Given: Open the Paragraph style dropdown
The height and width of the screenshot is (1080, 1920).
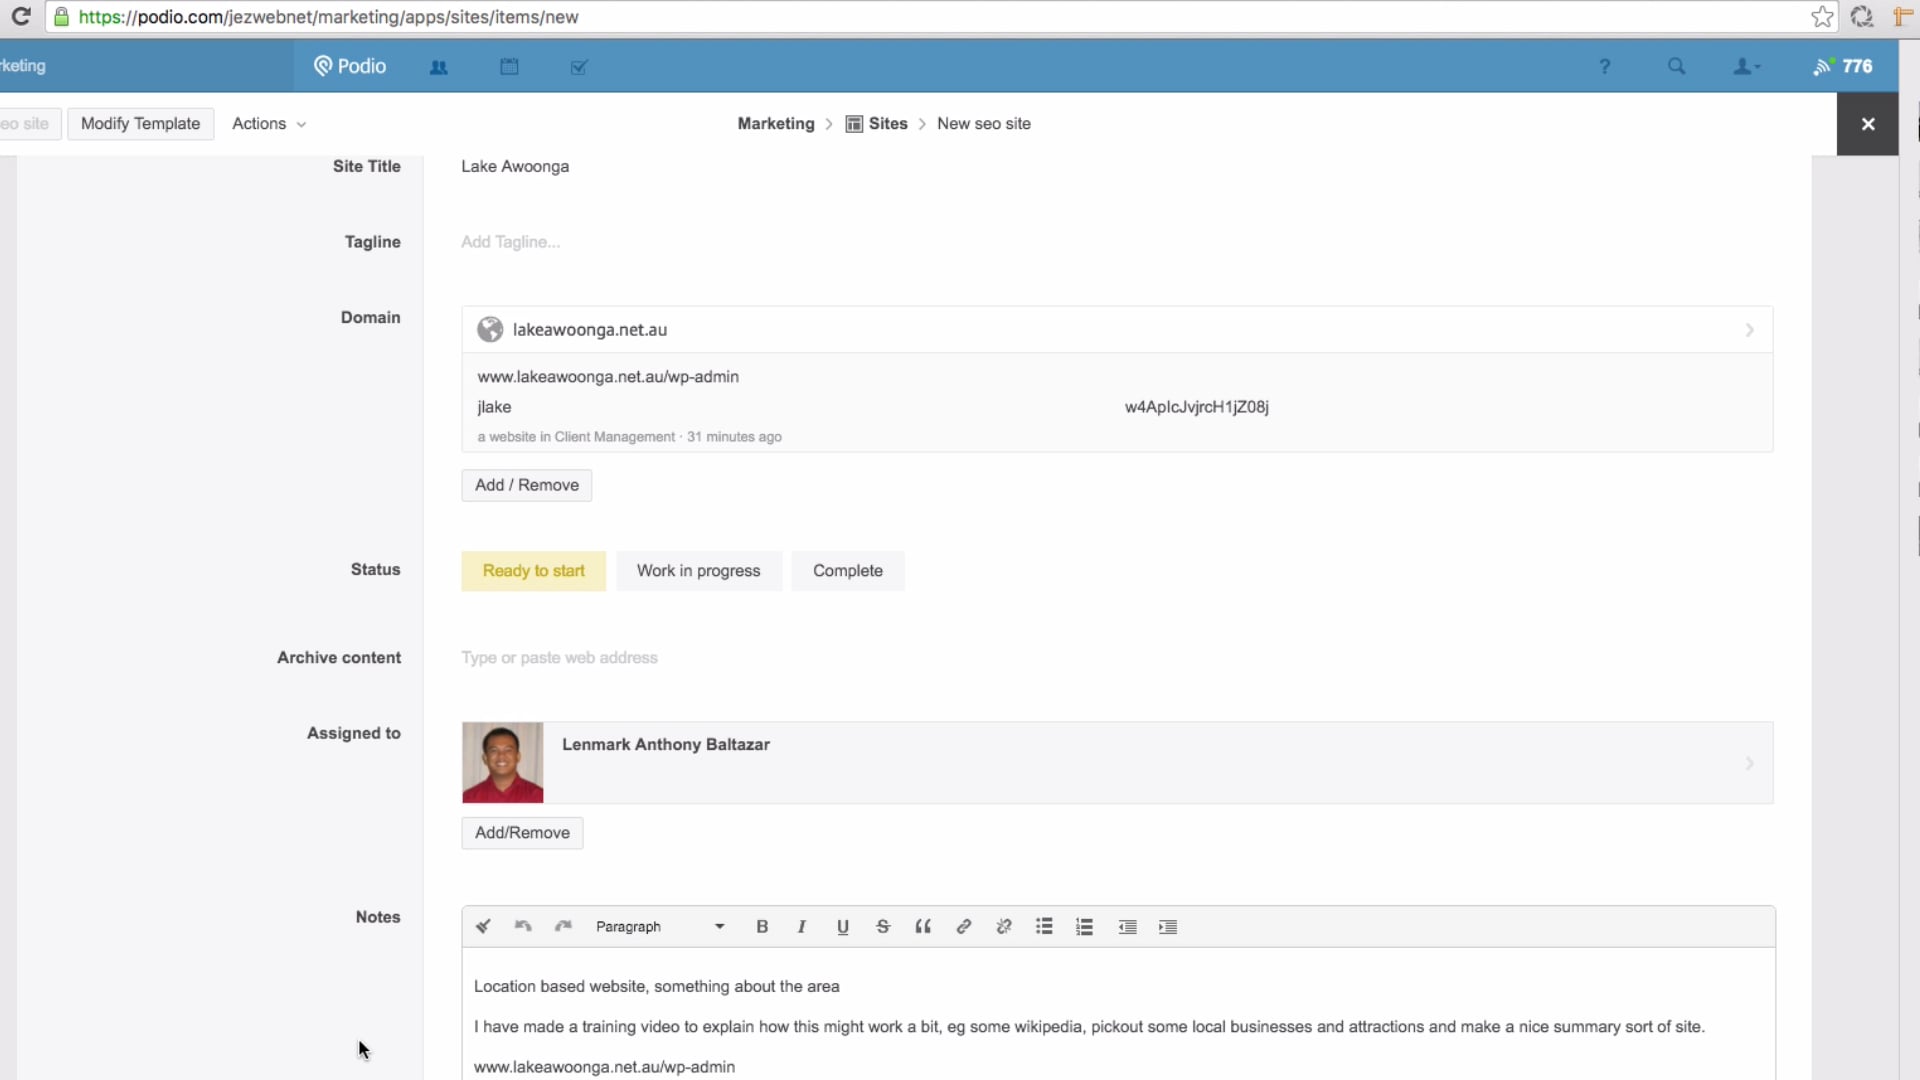Looking at the screenshot, I should pos(660,926).
